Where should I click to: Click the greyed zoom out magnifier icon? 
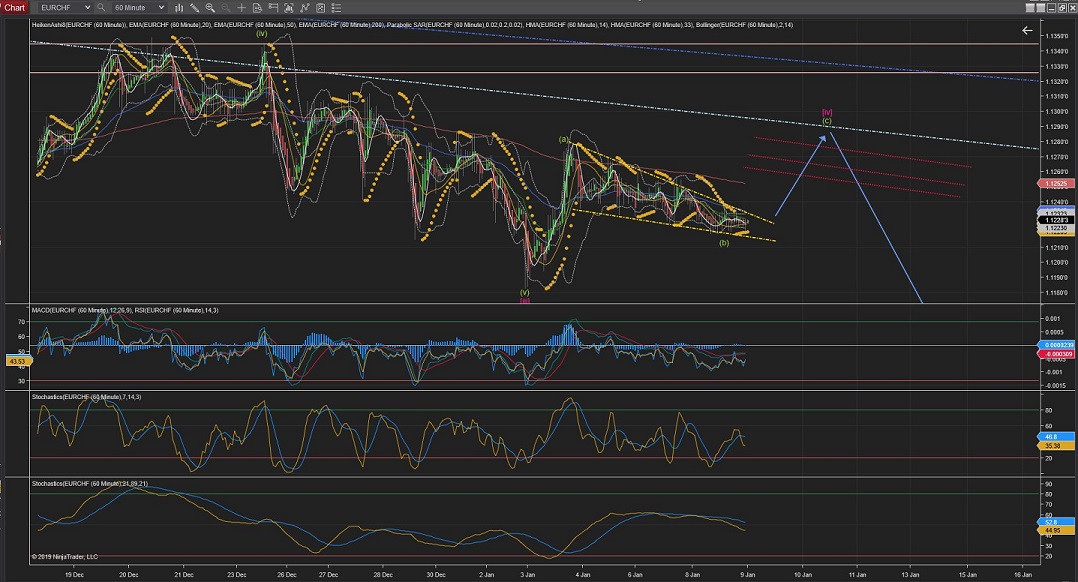226,8
